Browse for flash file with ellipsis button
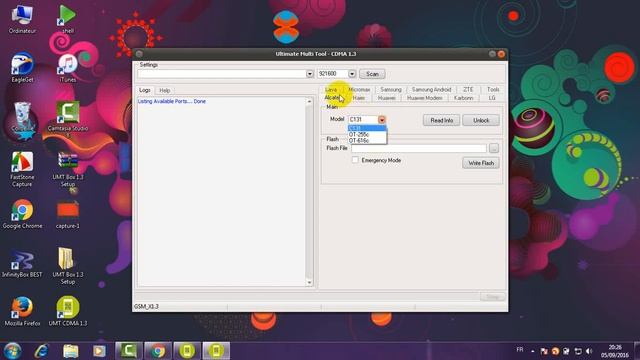 coord(494,148)
